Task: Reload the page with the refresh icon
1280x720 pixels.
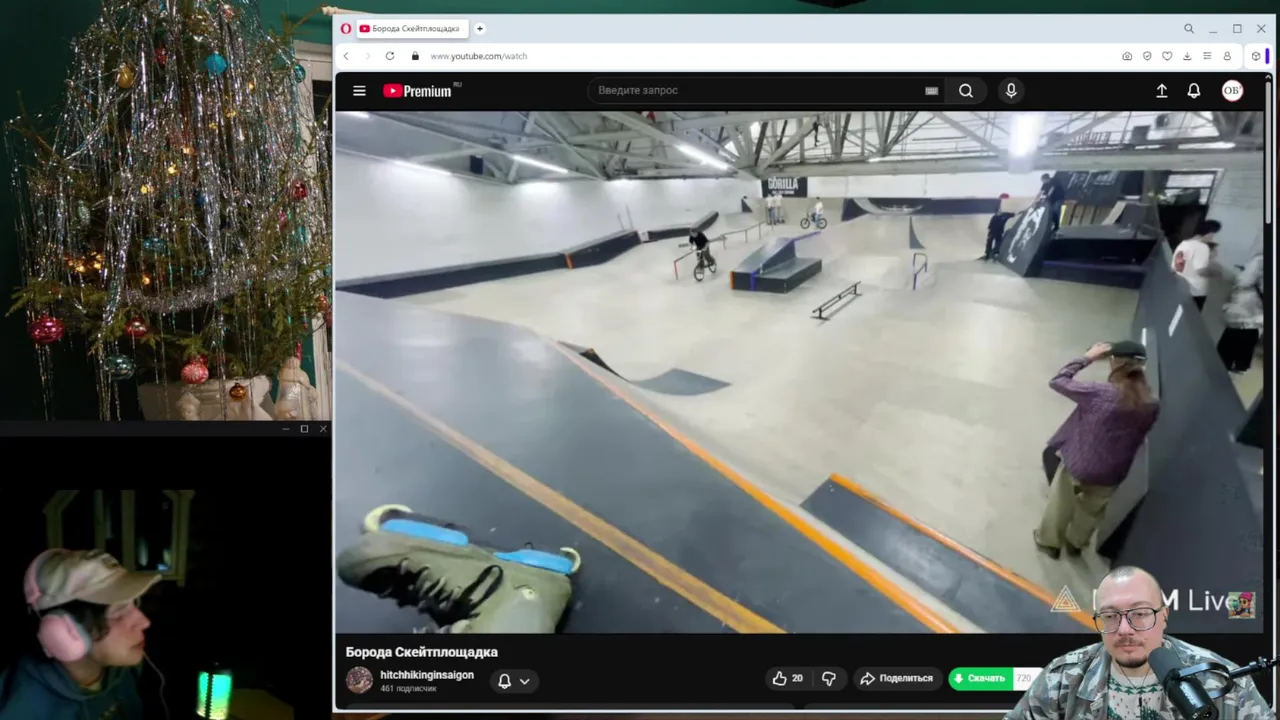Action: [x=390, y=56]
